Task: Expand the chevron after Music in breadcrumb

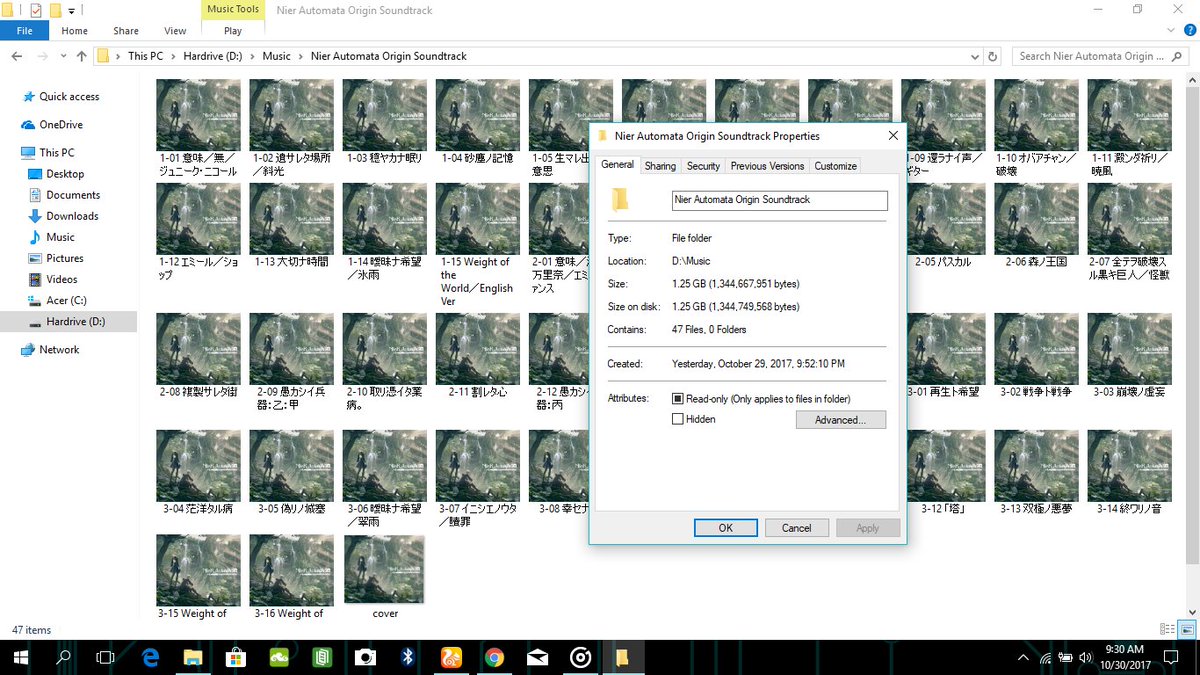Action: click(301, 57)
